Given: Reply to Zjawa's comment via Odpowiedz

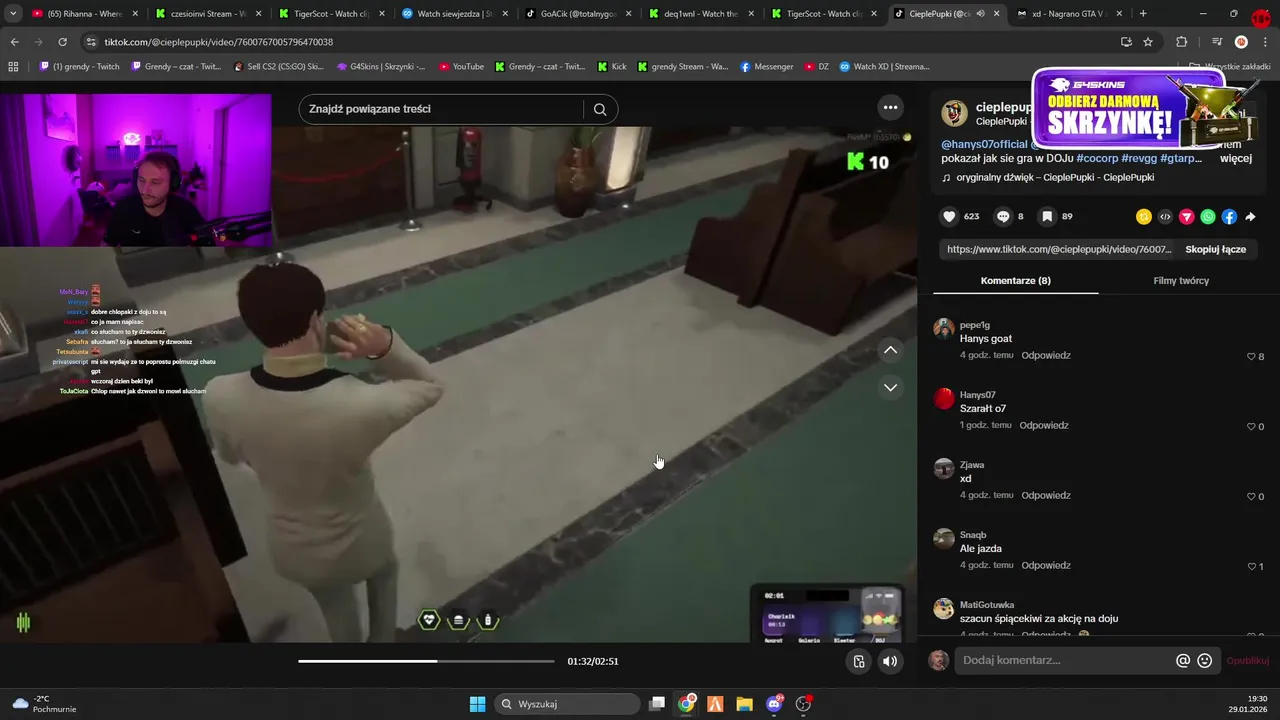Looking at the screenshot, I should tap(1045, 496).
